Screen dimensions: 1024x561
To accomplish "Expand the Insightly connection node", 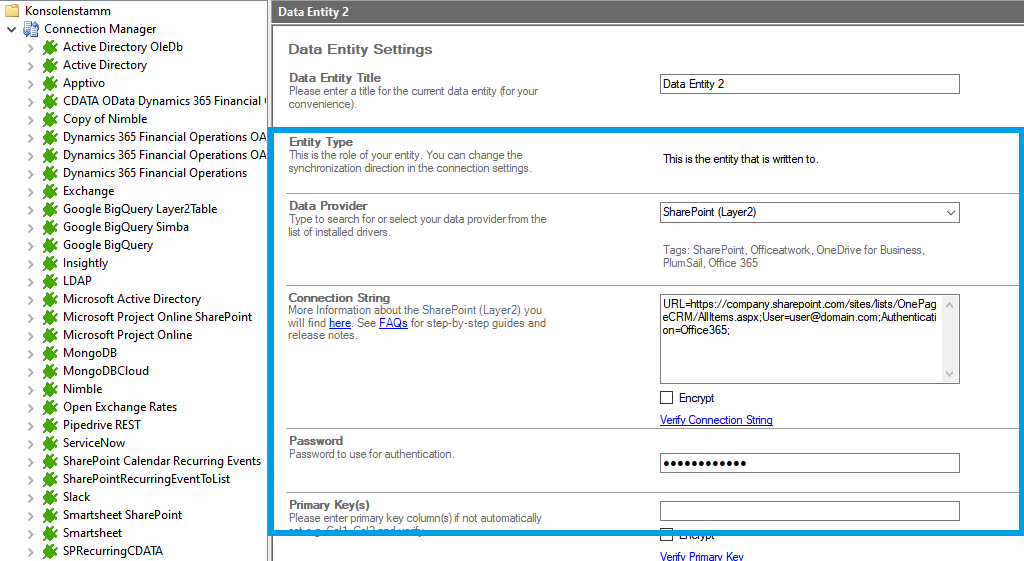I will 31,263.
